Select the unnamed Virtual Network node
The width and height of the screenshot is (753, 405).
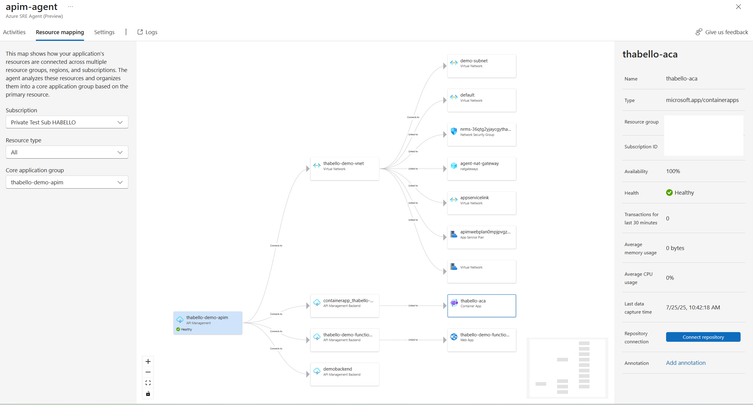coord(482,271)
